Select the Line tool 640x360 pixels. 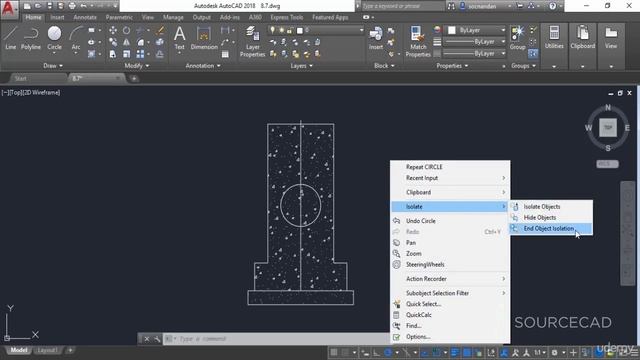click(x=11, y=38)
